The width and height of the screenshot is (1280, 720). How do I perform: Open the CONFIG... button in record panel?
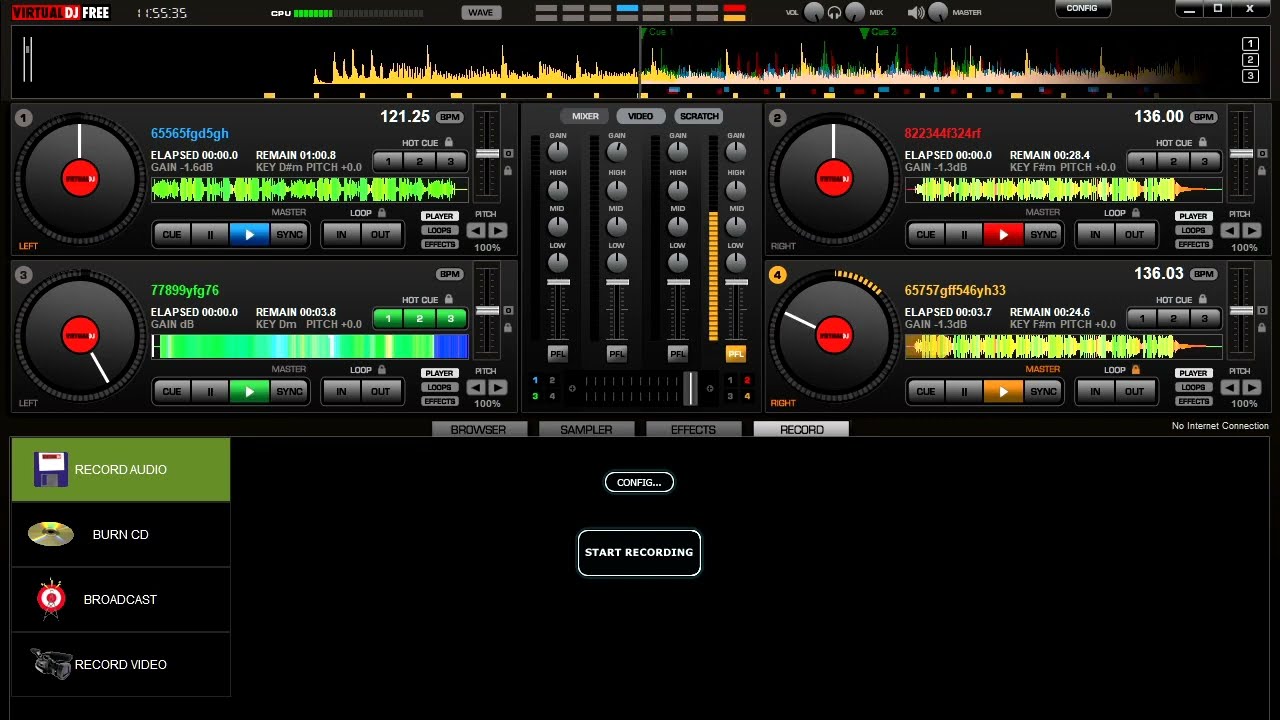(x=639, y=482)
